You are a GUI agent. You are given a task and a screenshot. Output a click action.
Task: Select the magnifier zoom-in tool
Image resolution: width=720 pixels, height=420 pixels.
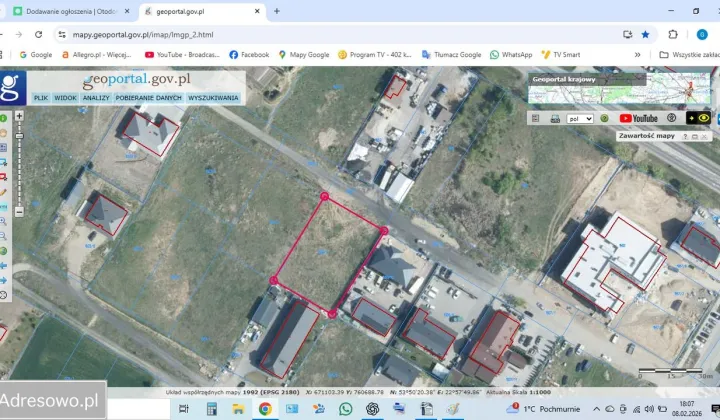(3, 221)
